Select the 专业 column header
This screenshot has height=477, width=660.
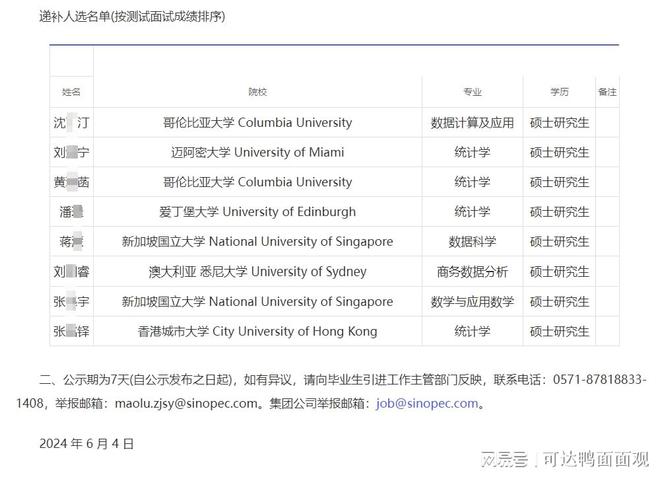472,92
